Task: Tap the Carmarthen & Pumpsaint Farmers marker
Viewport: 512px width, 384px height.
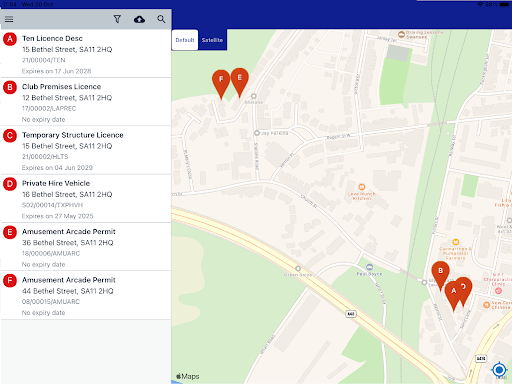Action: click(x=455, y=242)
